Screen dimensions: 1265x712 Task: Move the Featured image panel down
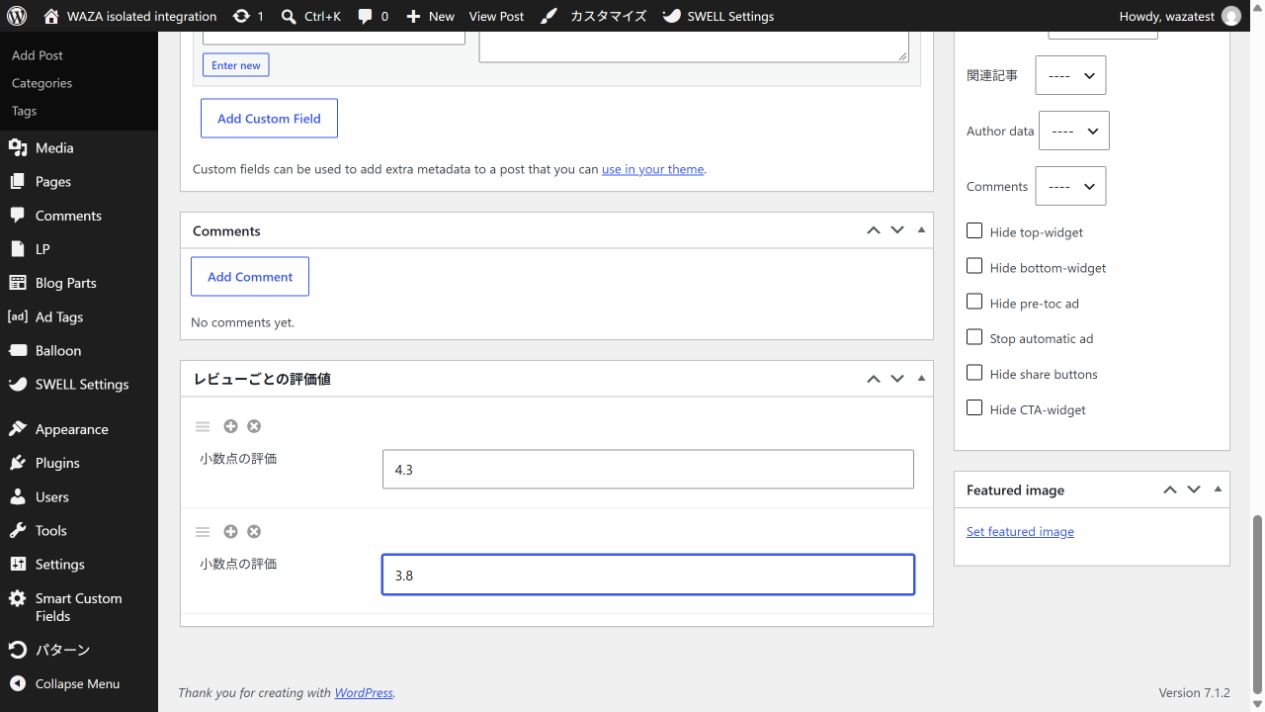[x=1193, y=490]
